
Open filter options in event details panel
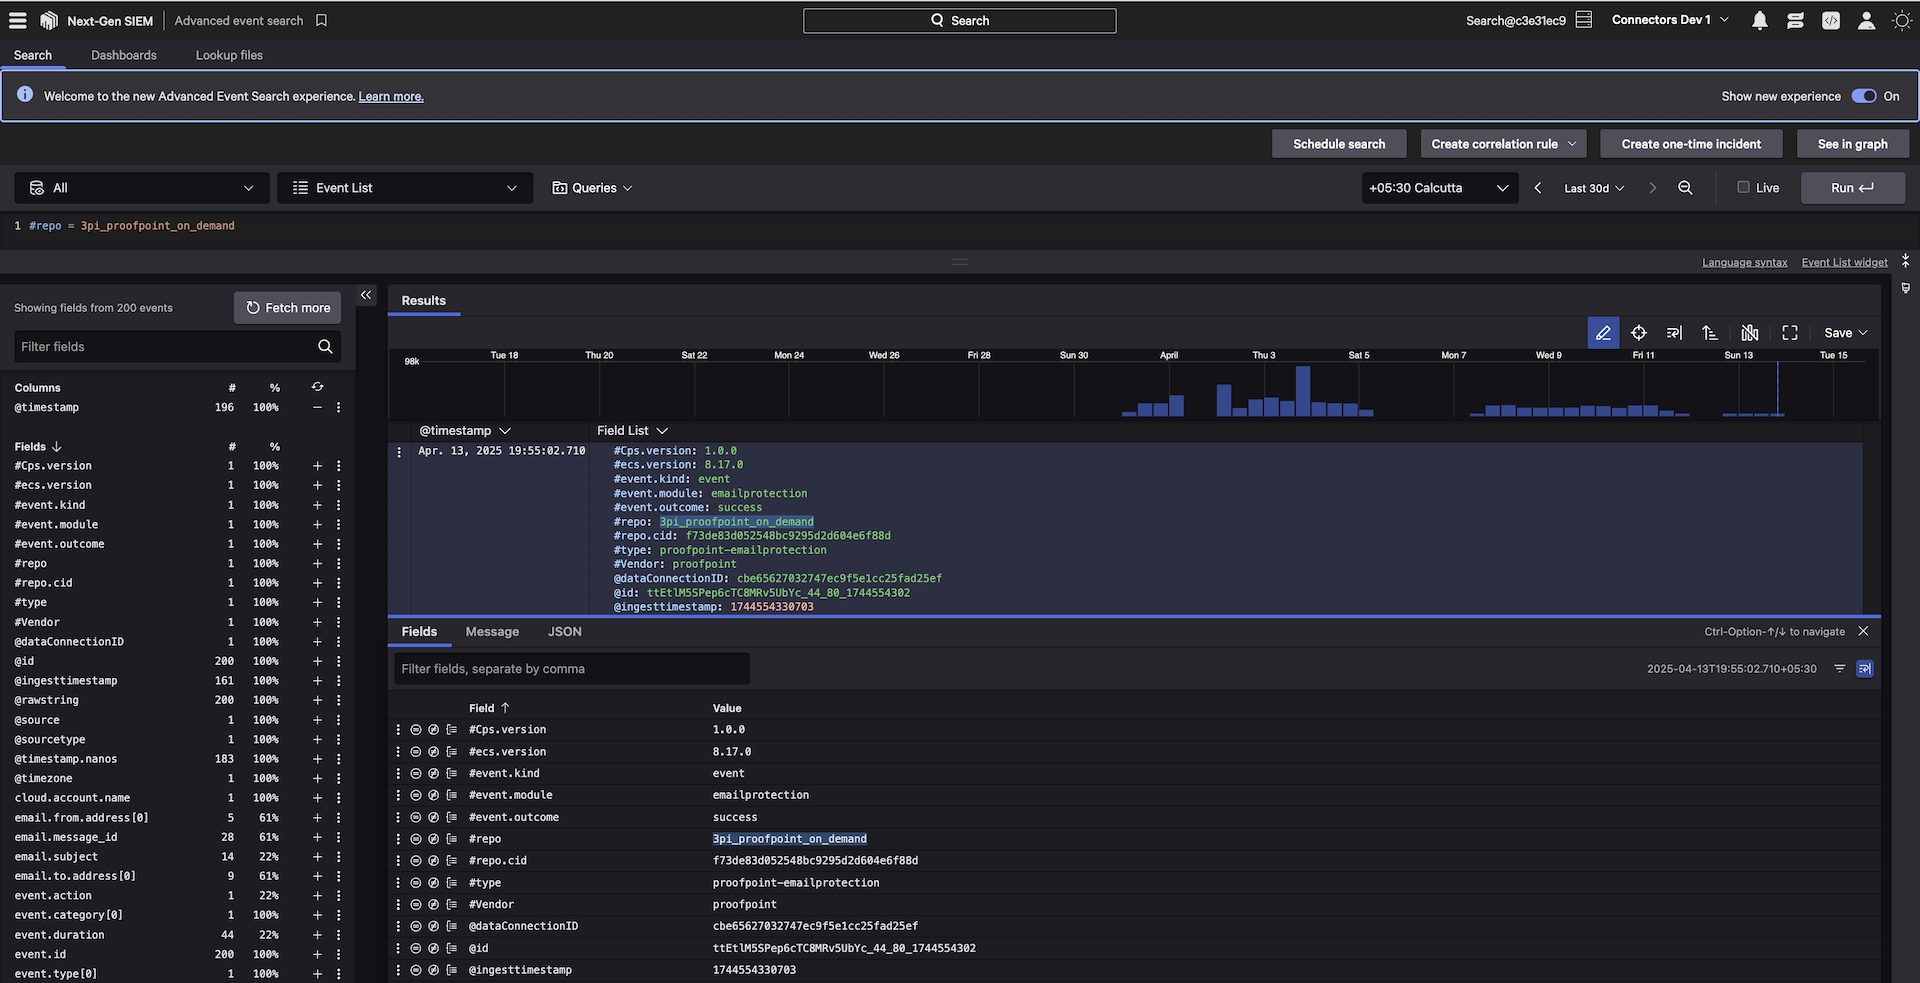coord(1839,669)
